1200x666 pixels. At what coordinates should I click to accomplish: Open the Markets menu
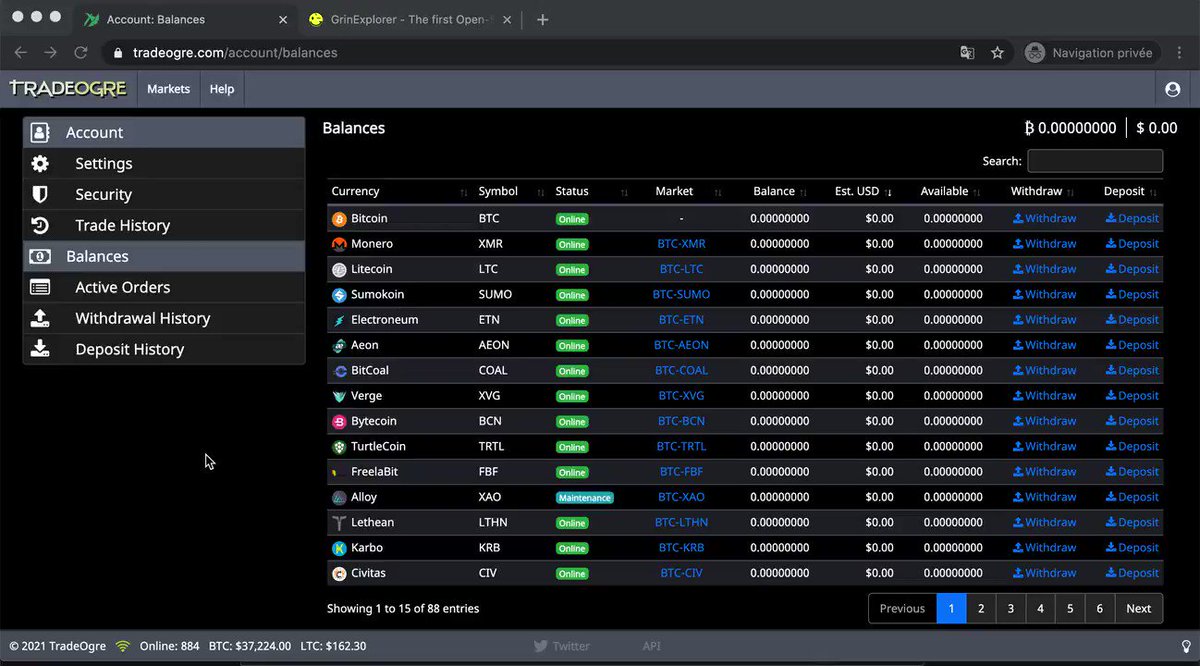[x=168, y=89]
